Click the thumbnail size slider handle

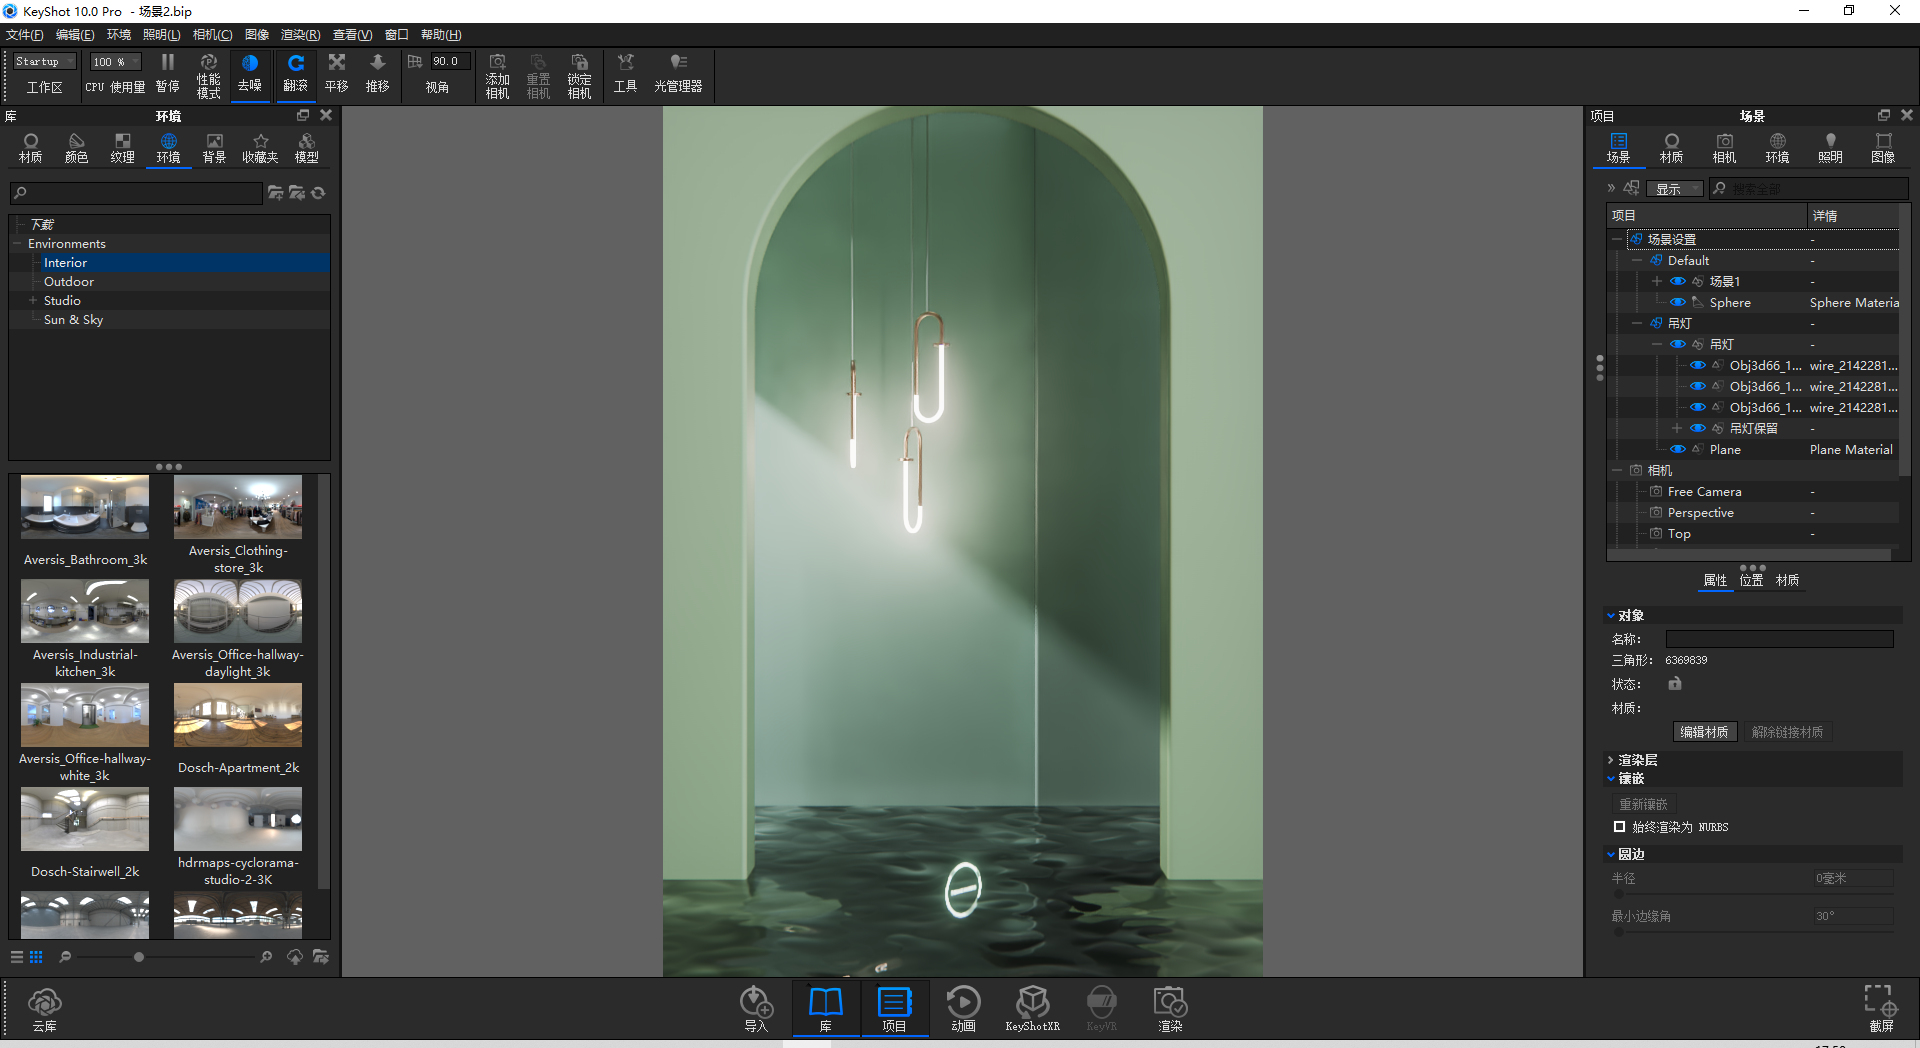[139, 957]
